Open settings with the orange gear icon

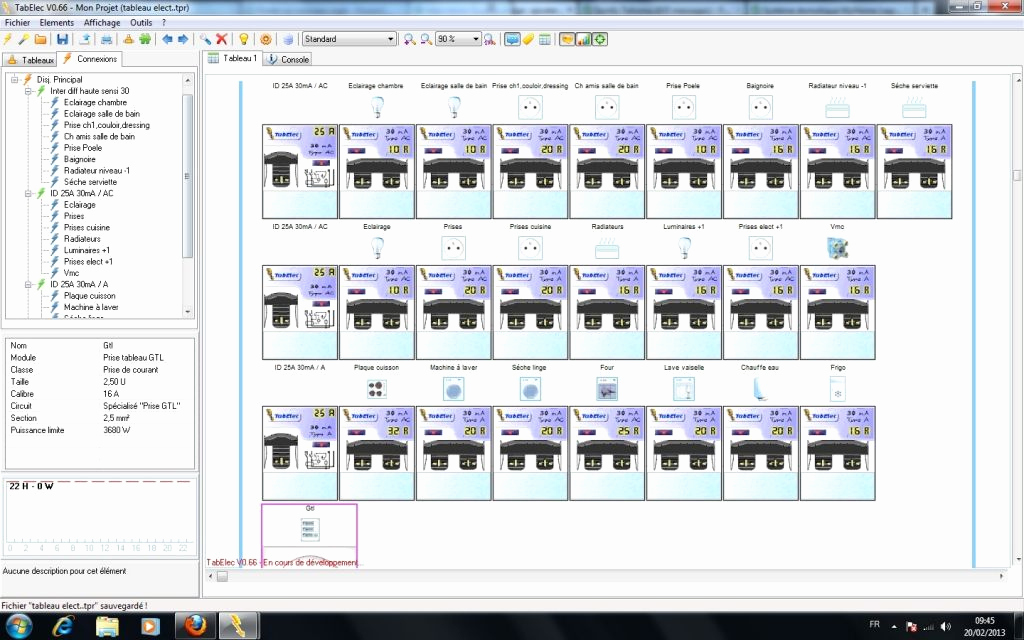(266, 39)
